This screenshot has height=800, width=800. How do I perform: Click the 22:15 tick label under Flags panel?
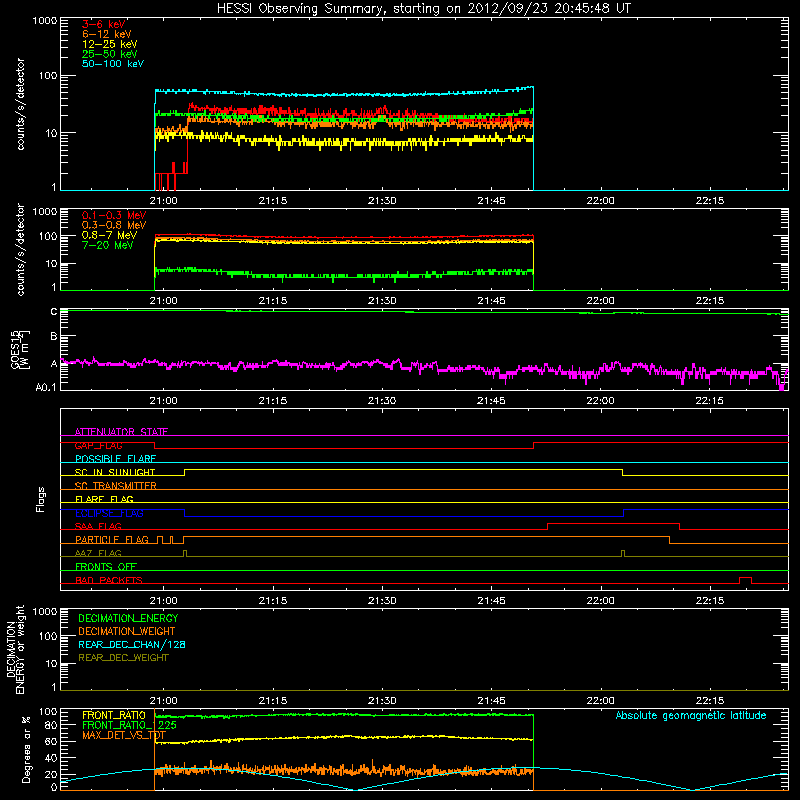click(x=709, y=601)
